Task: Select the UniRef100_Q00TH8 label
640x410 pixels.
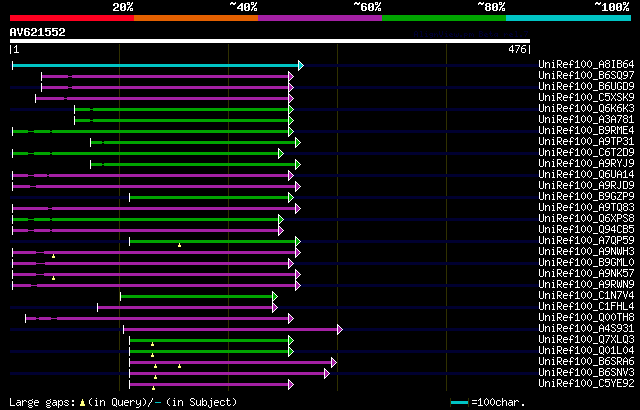Action: (586, 318)
